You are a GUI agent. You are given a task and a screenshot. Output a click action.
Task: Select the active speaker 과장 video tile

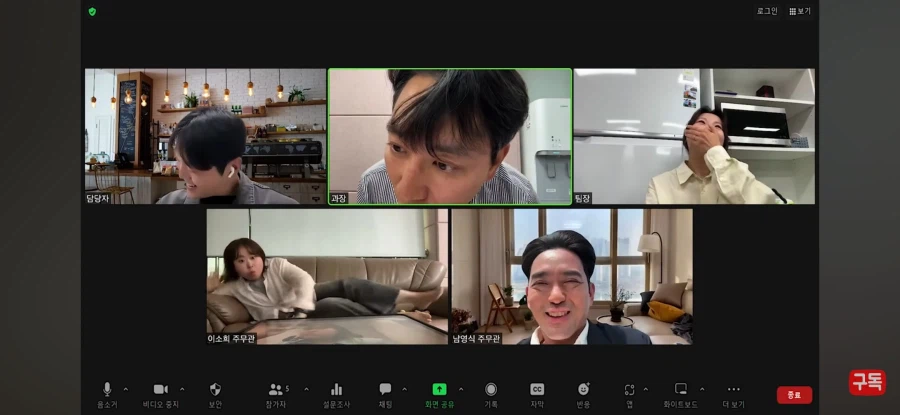[450, 137]
